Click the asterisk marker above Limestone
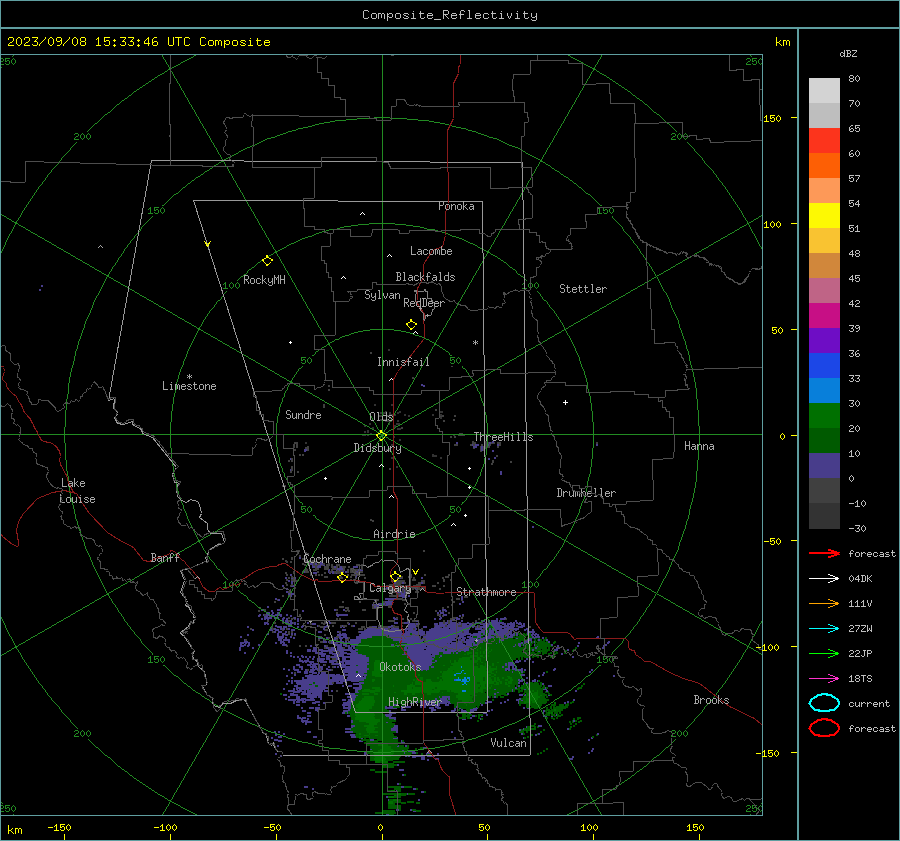The width and height of the screenshot is (900, 841). coord(189,377)
